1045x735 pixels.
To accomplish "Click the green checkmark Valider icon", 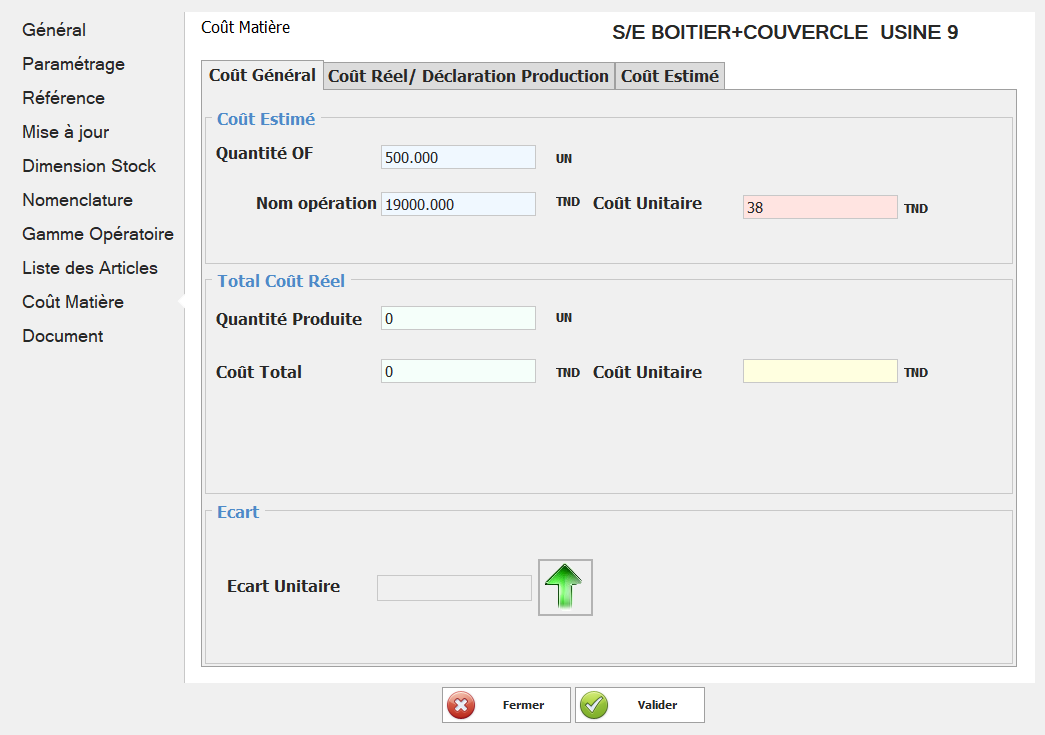I will coord(594,705).
